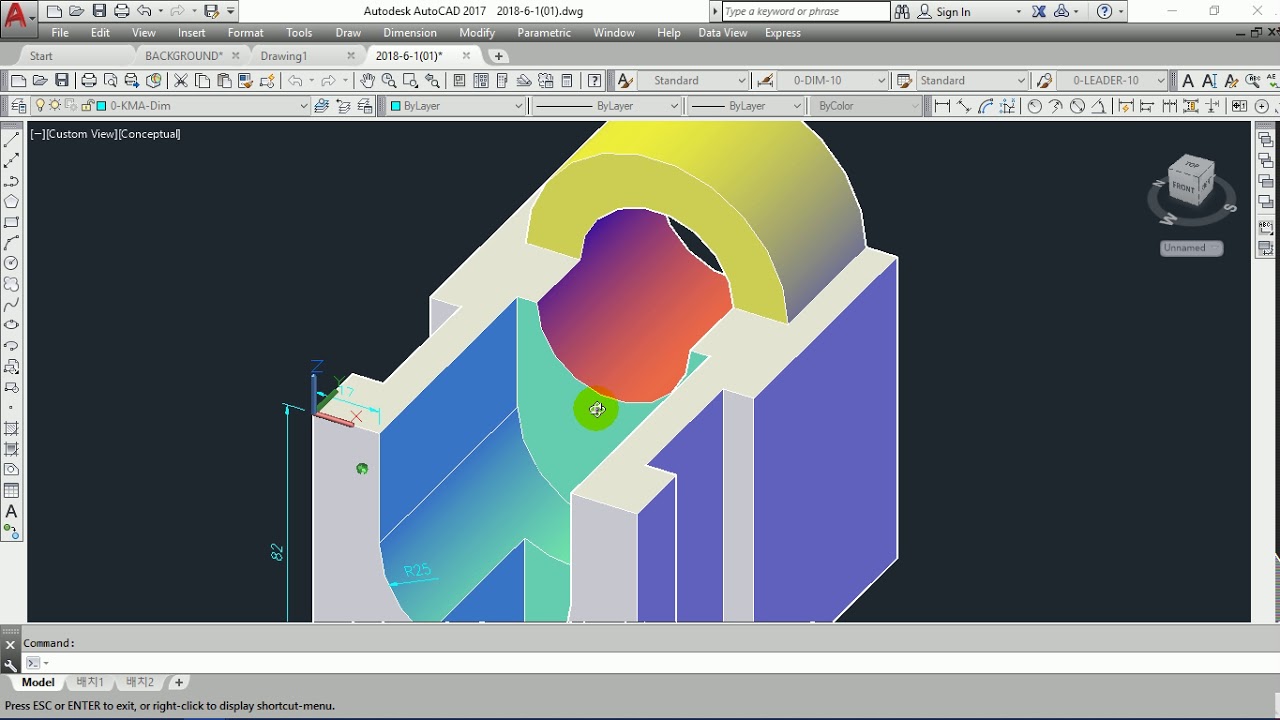Add a new layout with plus button
Screen dimensions: 1280x720
179,682
